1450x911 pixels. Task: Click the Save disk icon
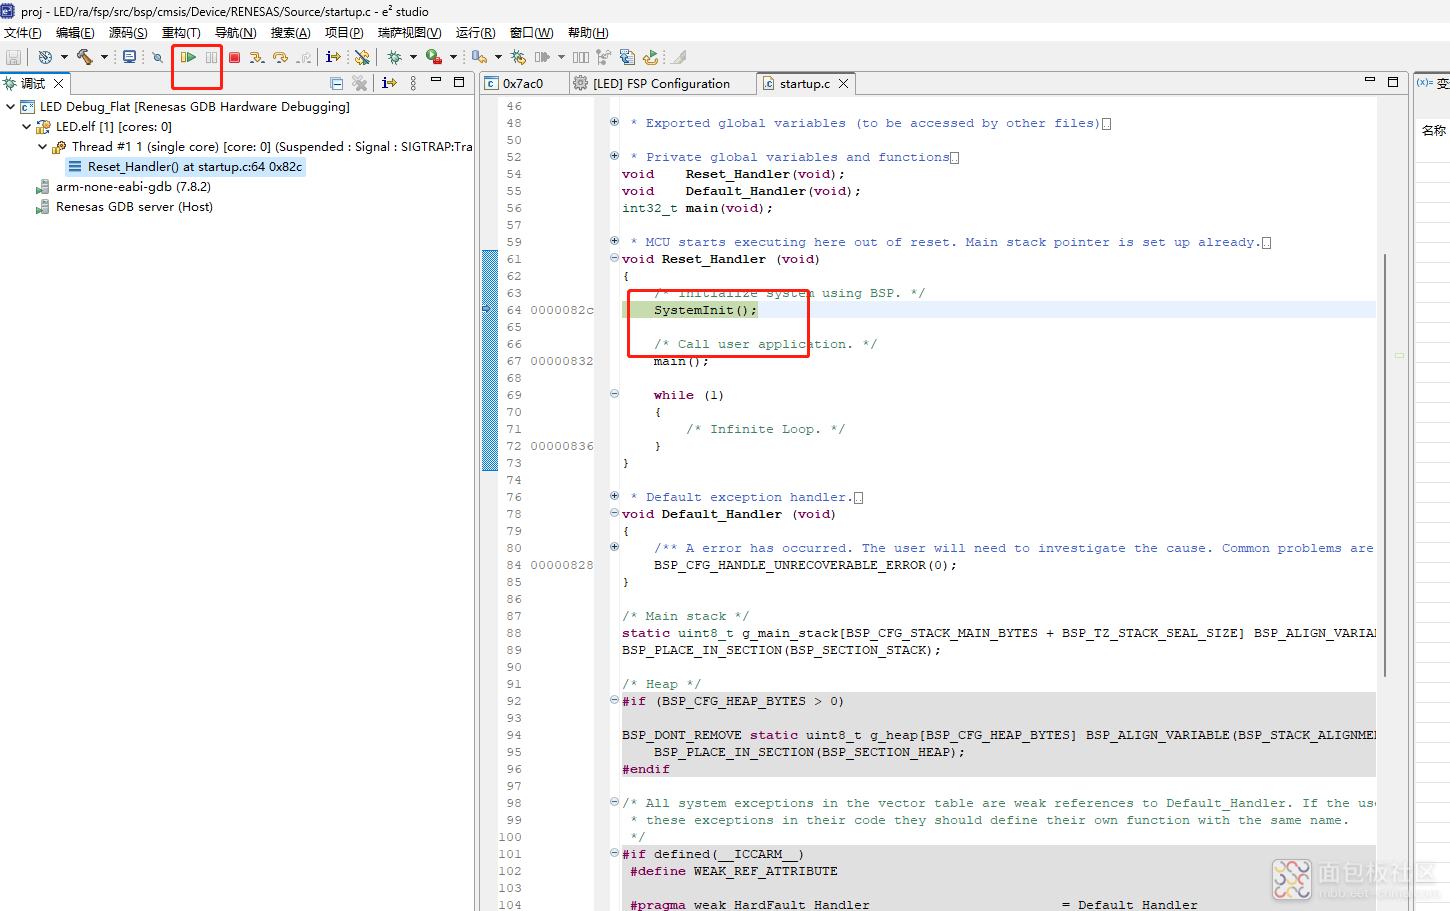tap(13, 57)
